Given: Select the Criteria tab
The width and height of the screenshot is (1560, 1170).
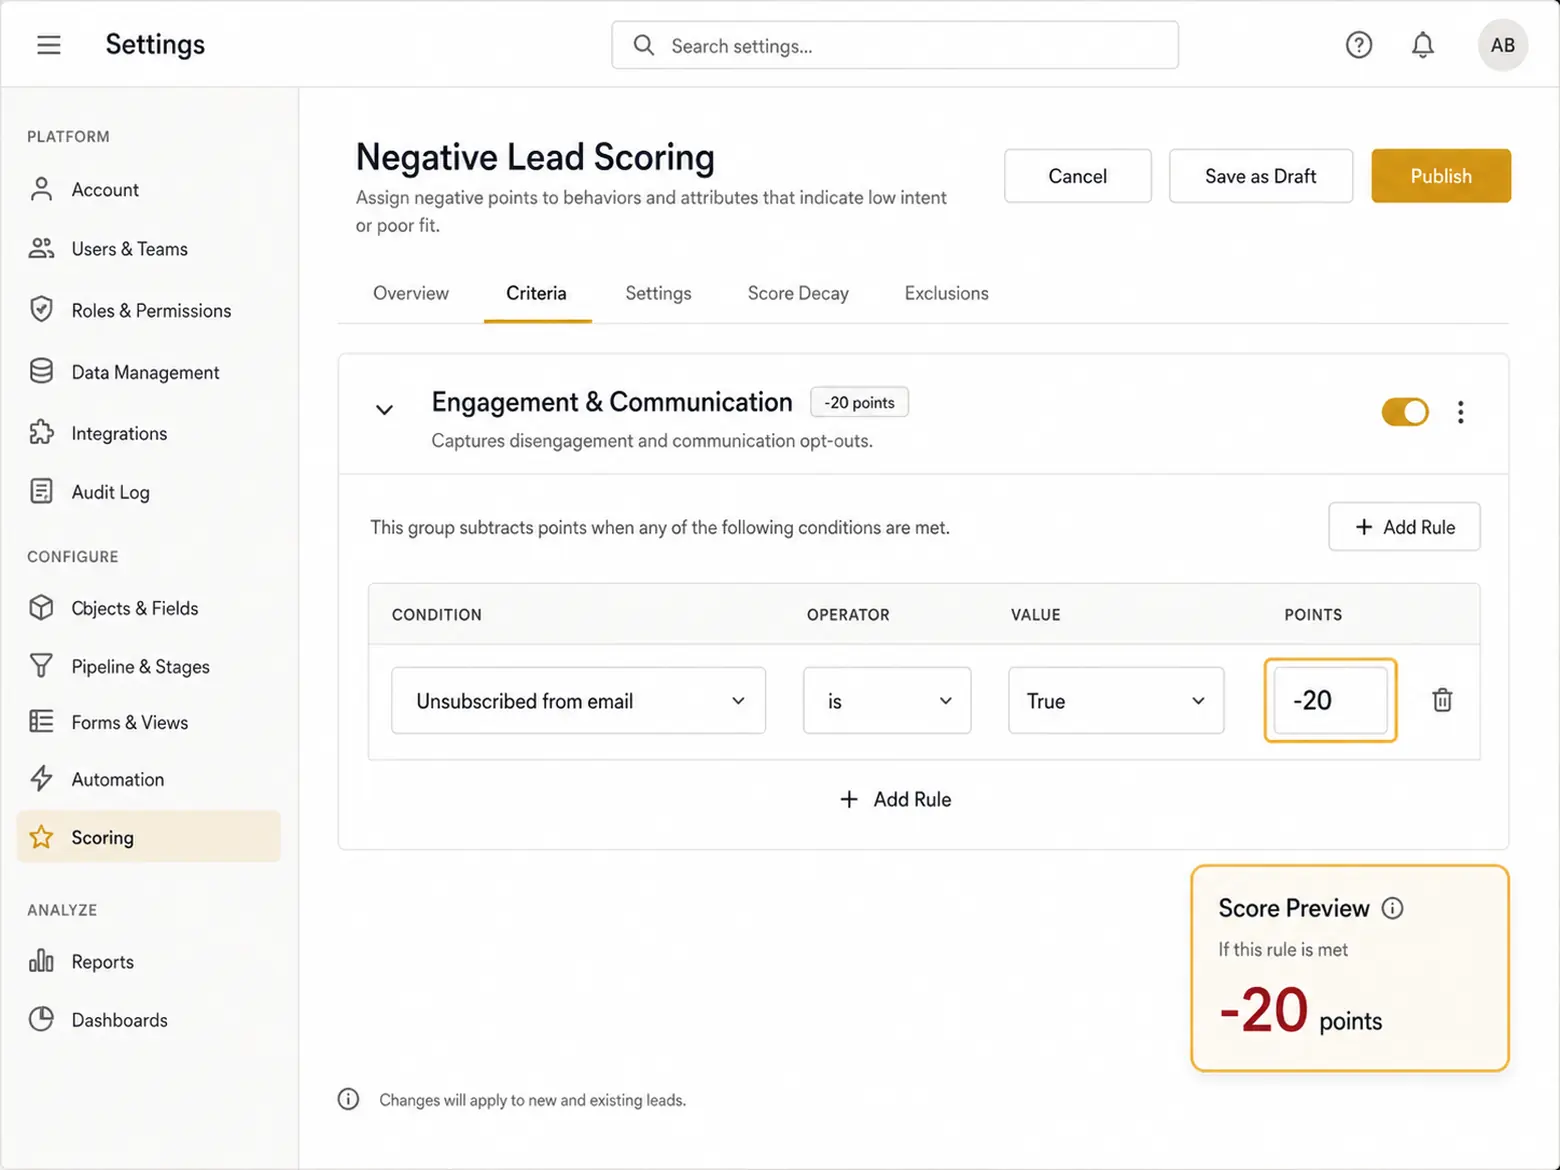Looking at the screenshot, I should [536, 293].
